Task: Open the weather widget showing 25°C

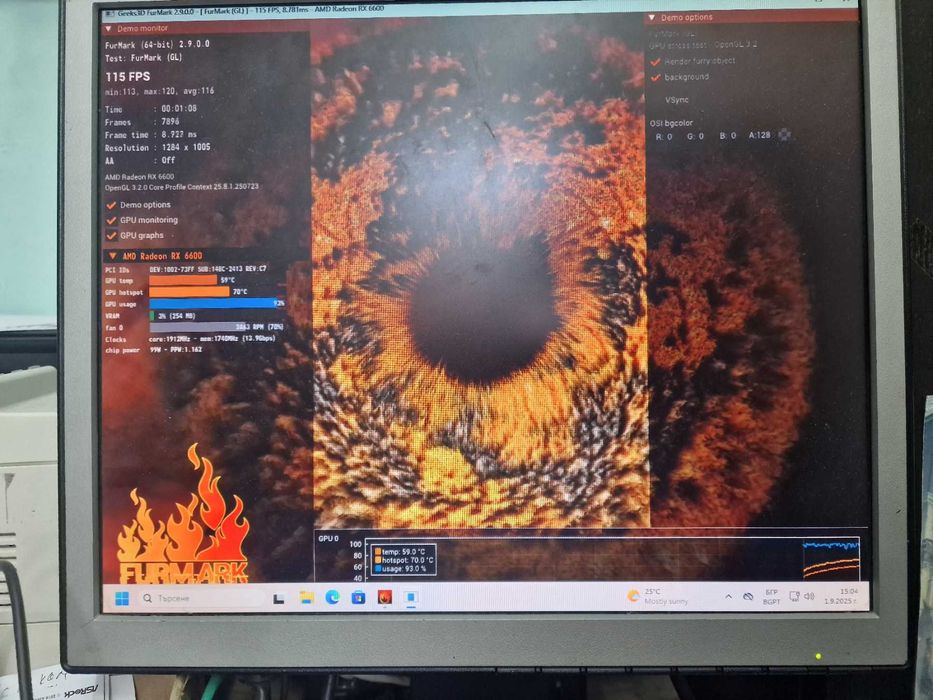Action: (x=658, y=596)
